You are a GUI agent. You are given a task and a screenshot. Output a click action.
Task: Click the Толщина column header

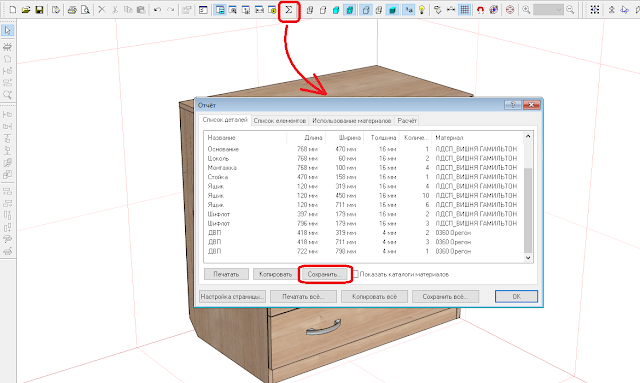coord(382,138)
